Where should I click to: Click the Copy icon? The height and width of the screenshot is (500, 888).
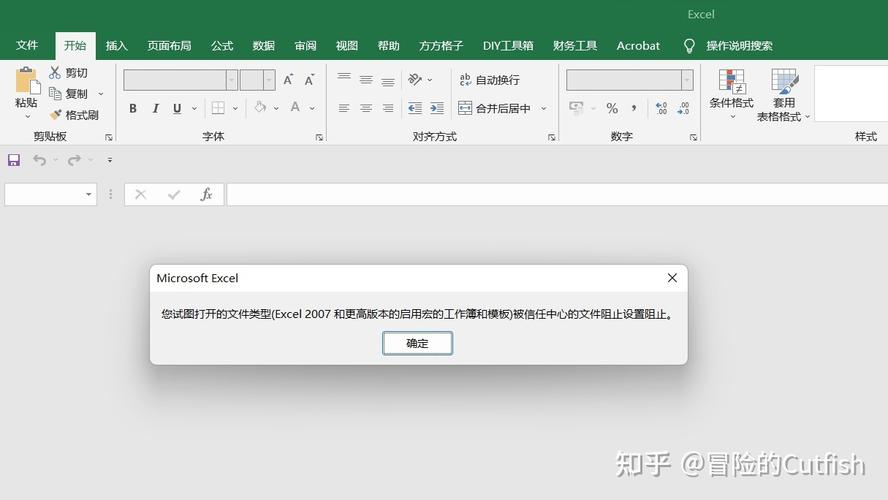click(55, 93)
